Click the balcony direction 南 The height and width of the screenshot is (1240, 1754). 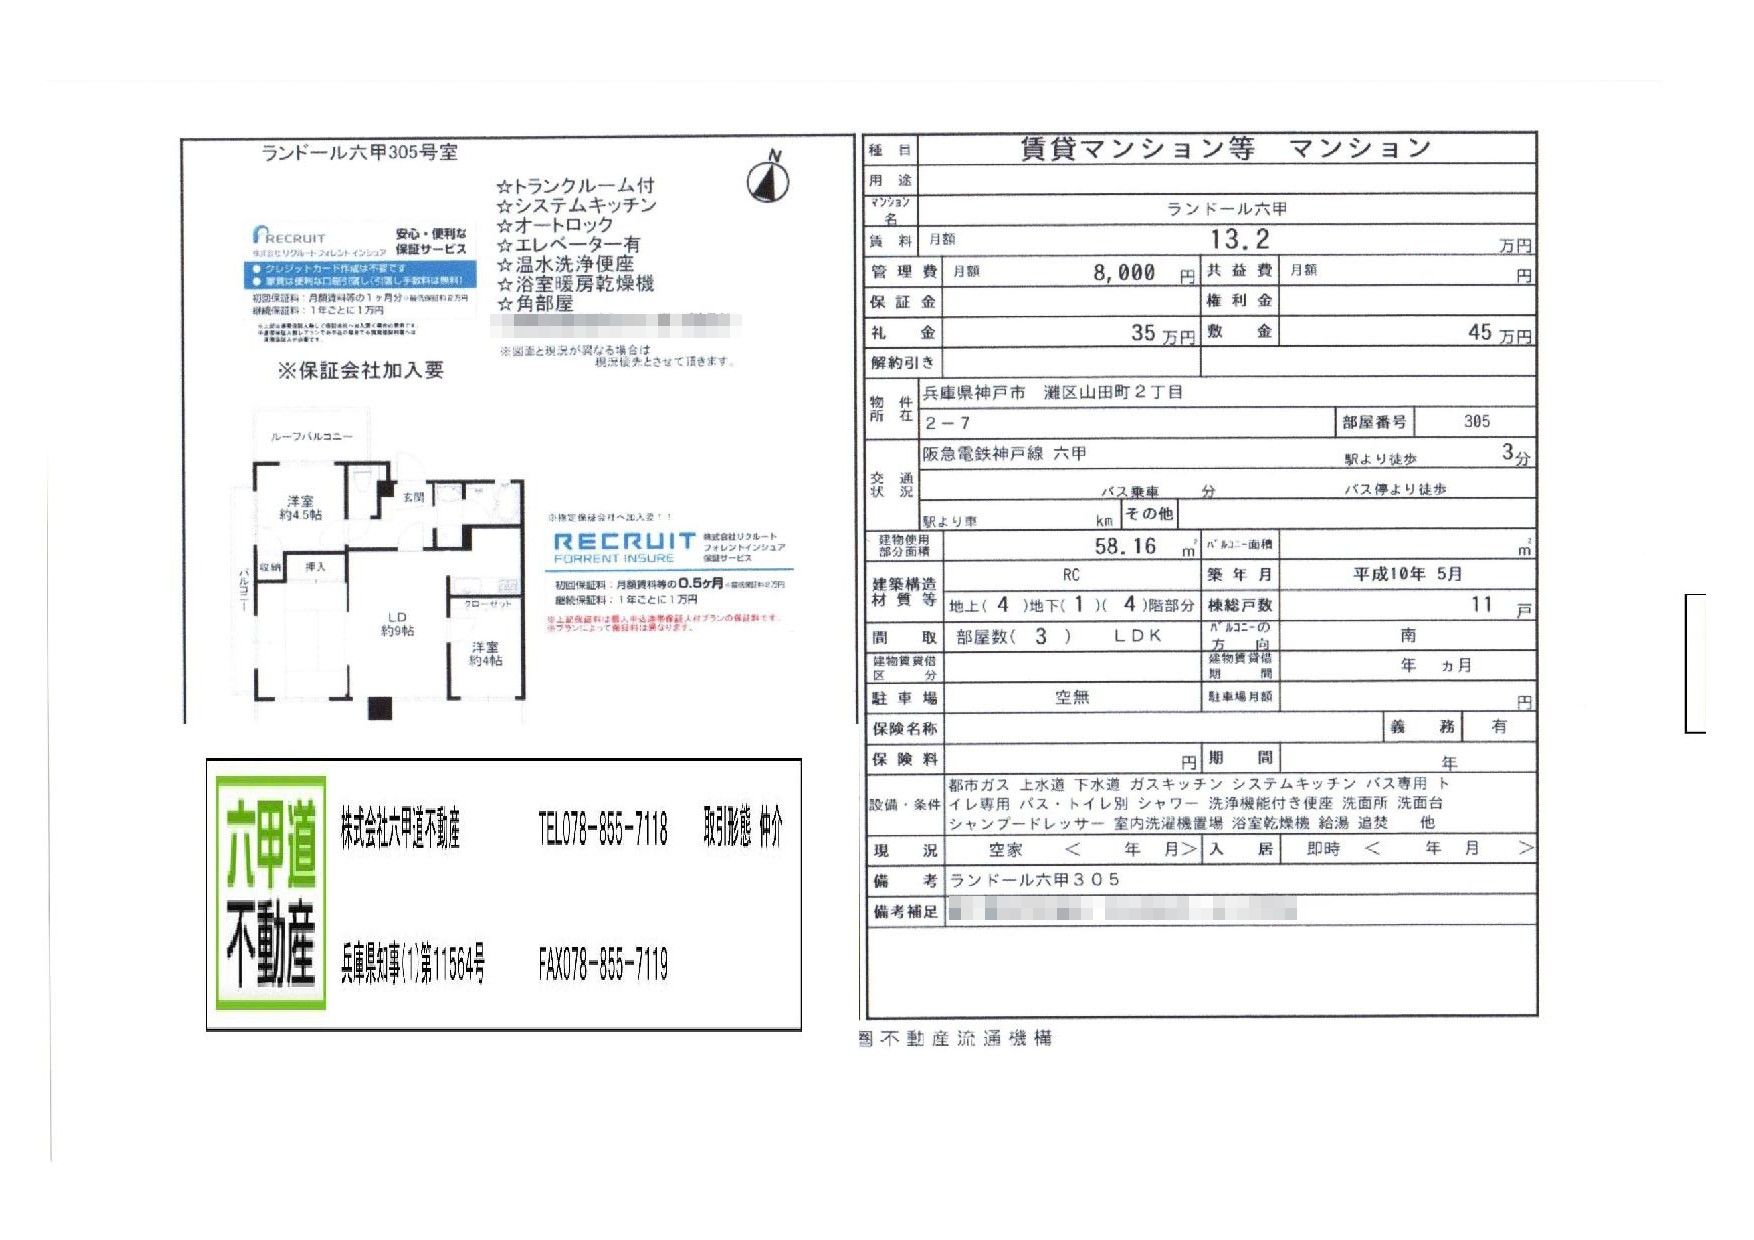[x=1407, y=635]
